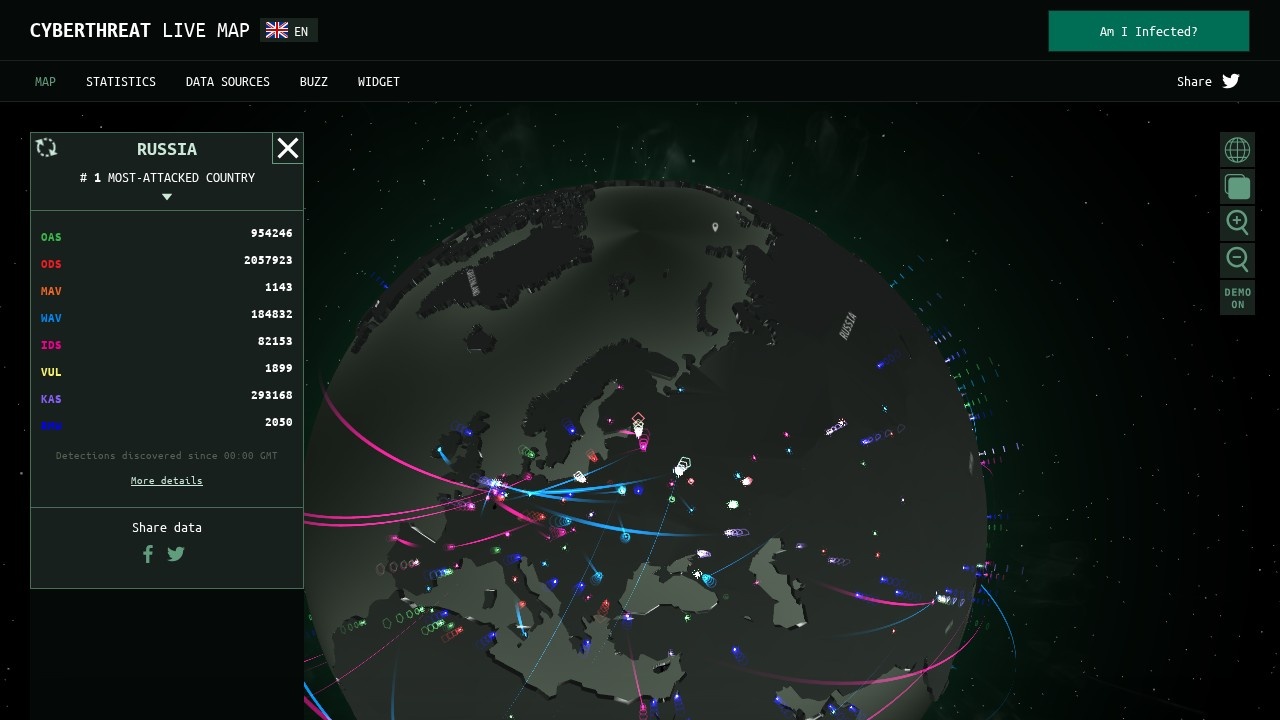Screen dimensions: 1280x720
Task: Share Russia data on Facebook
Action: [x=148, y=554]
